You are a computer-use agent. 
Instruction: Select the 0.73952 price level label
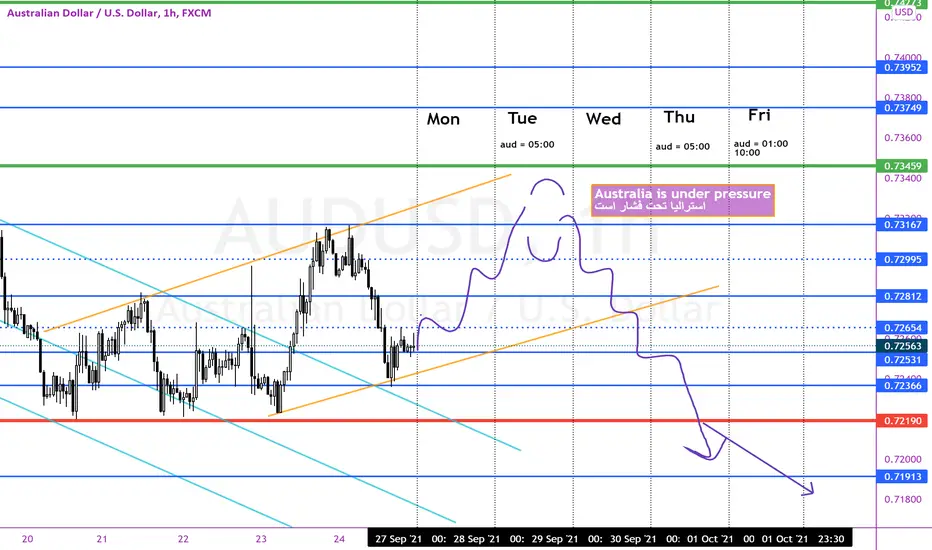coord(902,67)
